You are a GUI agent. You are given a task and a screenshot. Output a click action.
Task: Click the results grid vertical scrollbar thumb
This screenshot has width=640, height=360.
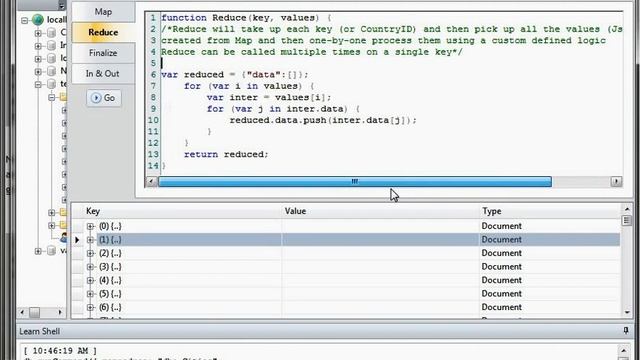[x=627, y=220]
